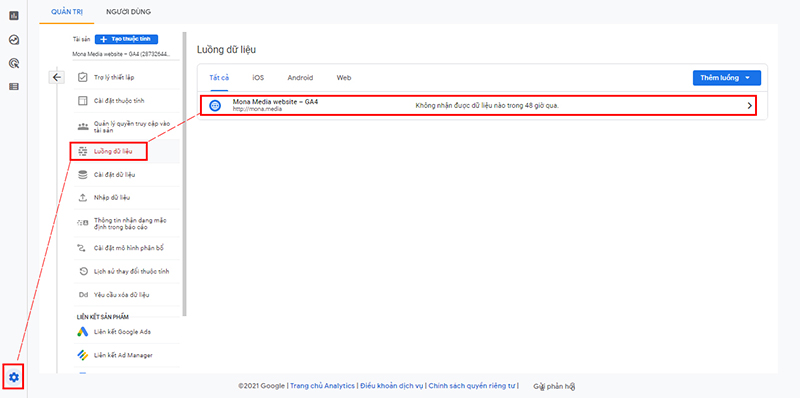Select the Android stream filter tab
800x398 pixels.
(300, 78)
